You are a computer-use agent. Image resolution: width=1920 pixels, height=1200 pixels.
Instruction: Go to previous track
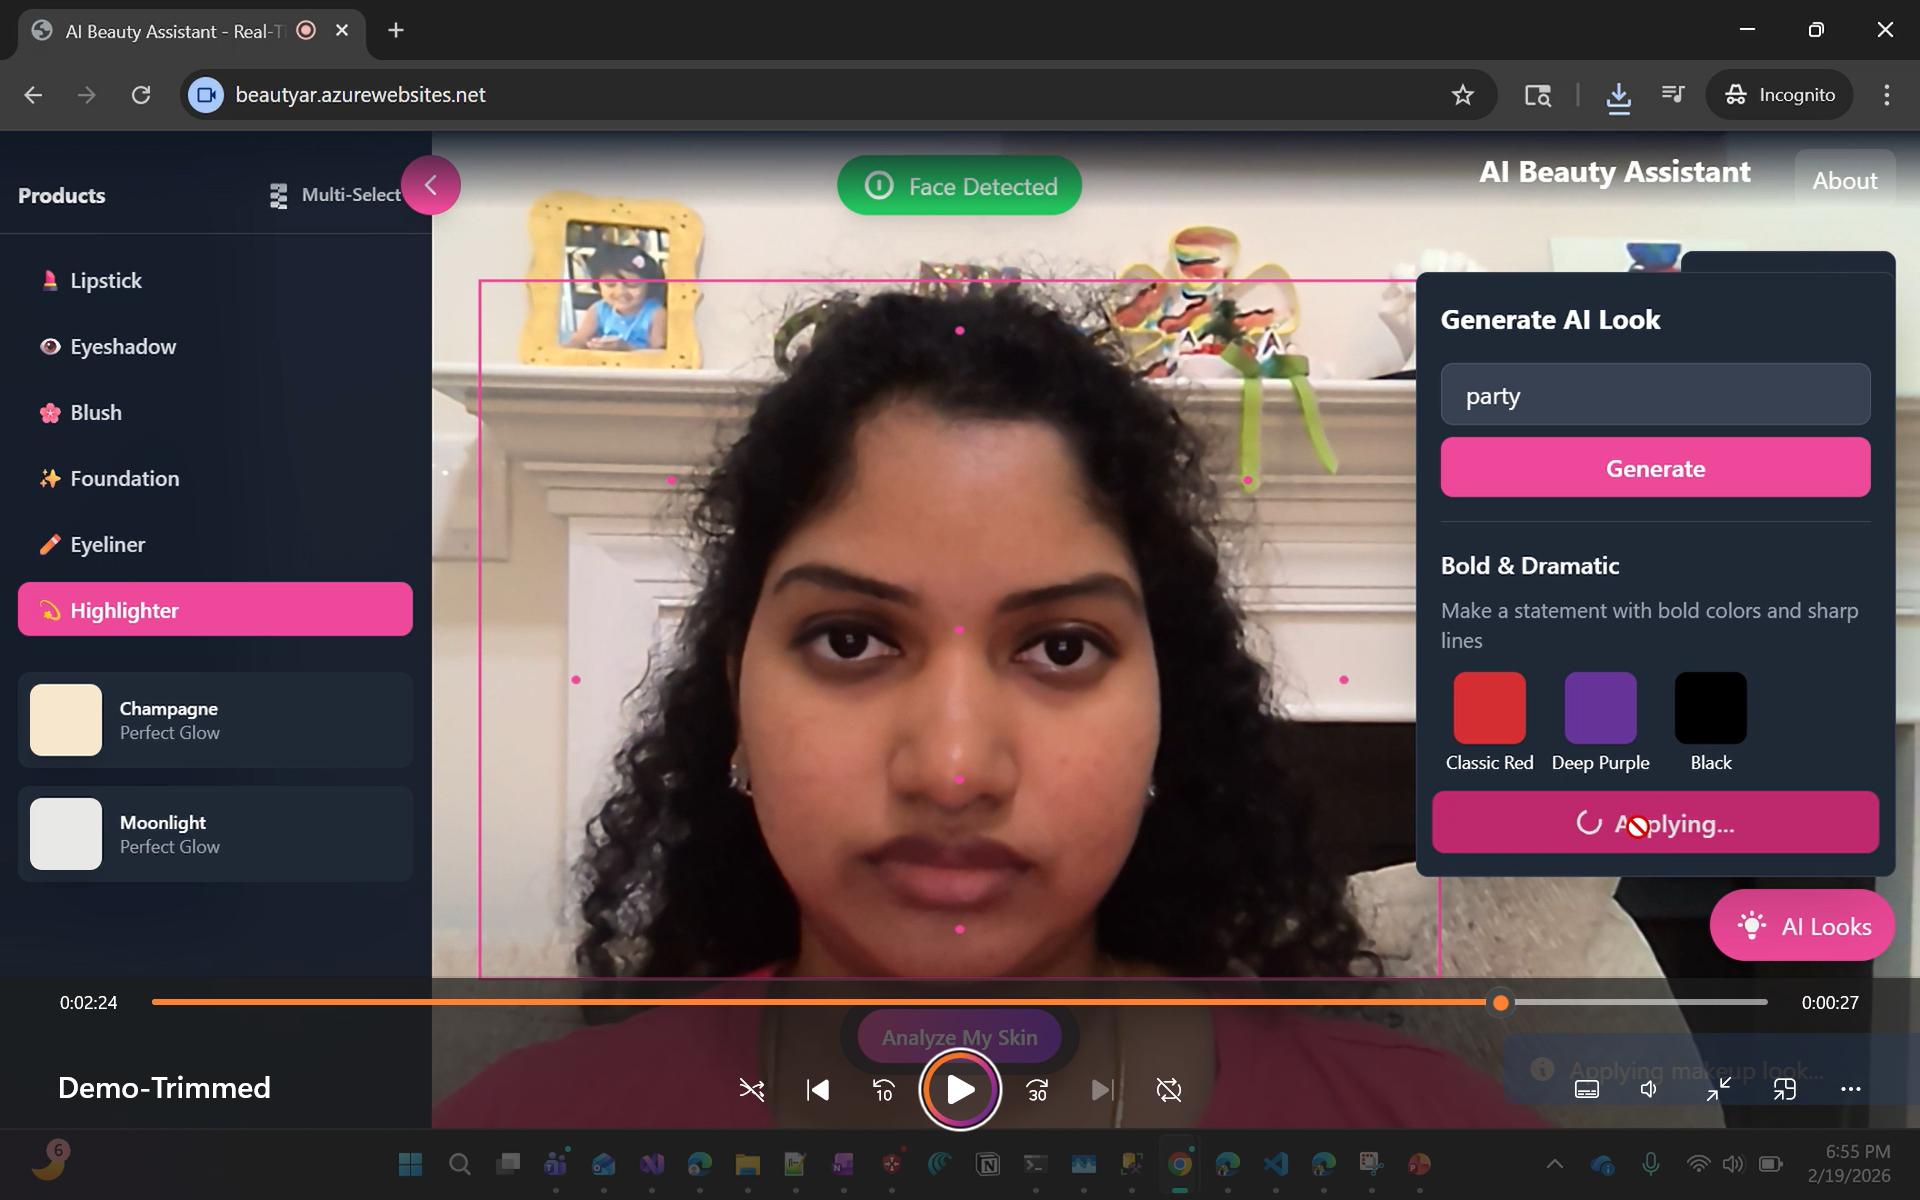pos(818,1089)
